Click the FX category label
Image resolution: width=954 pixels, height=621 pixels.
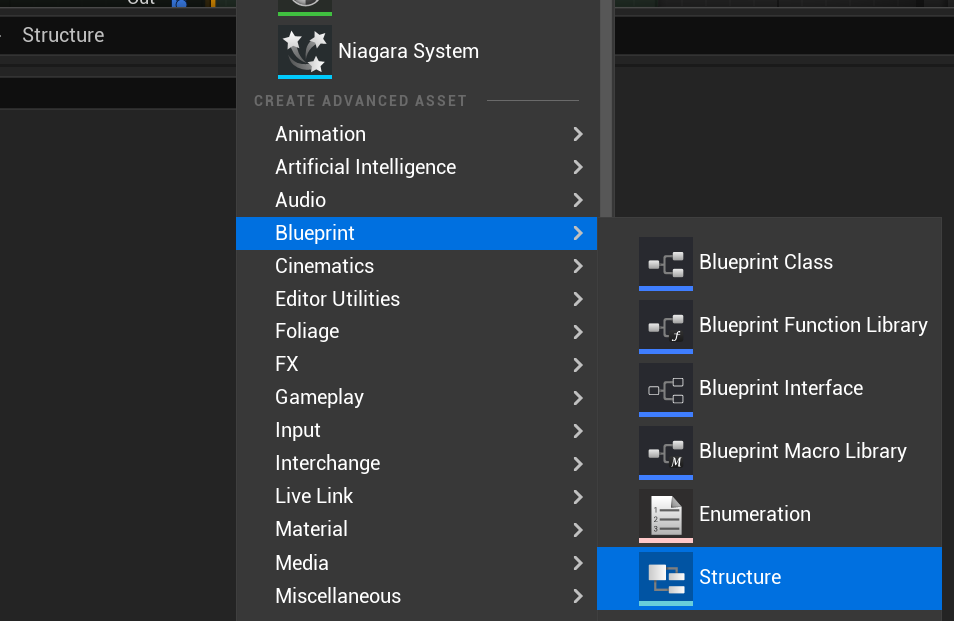287,364
